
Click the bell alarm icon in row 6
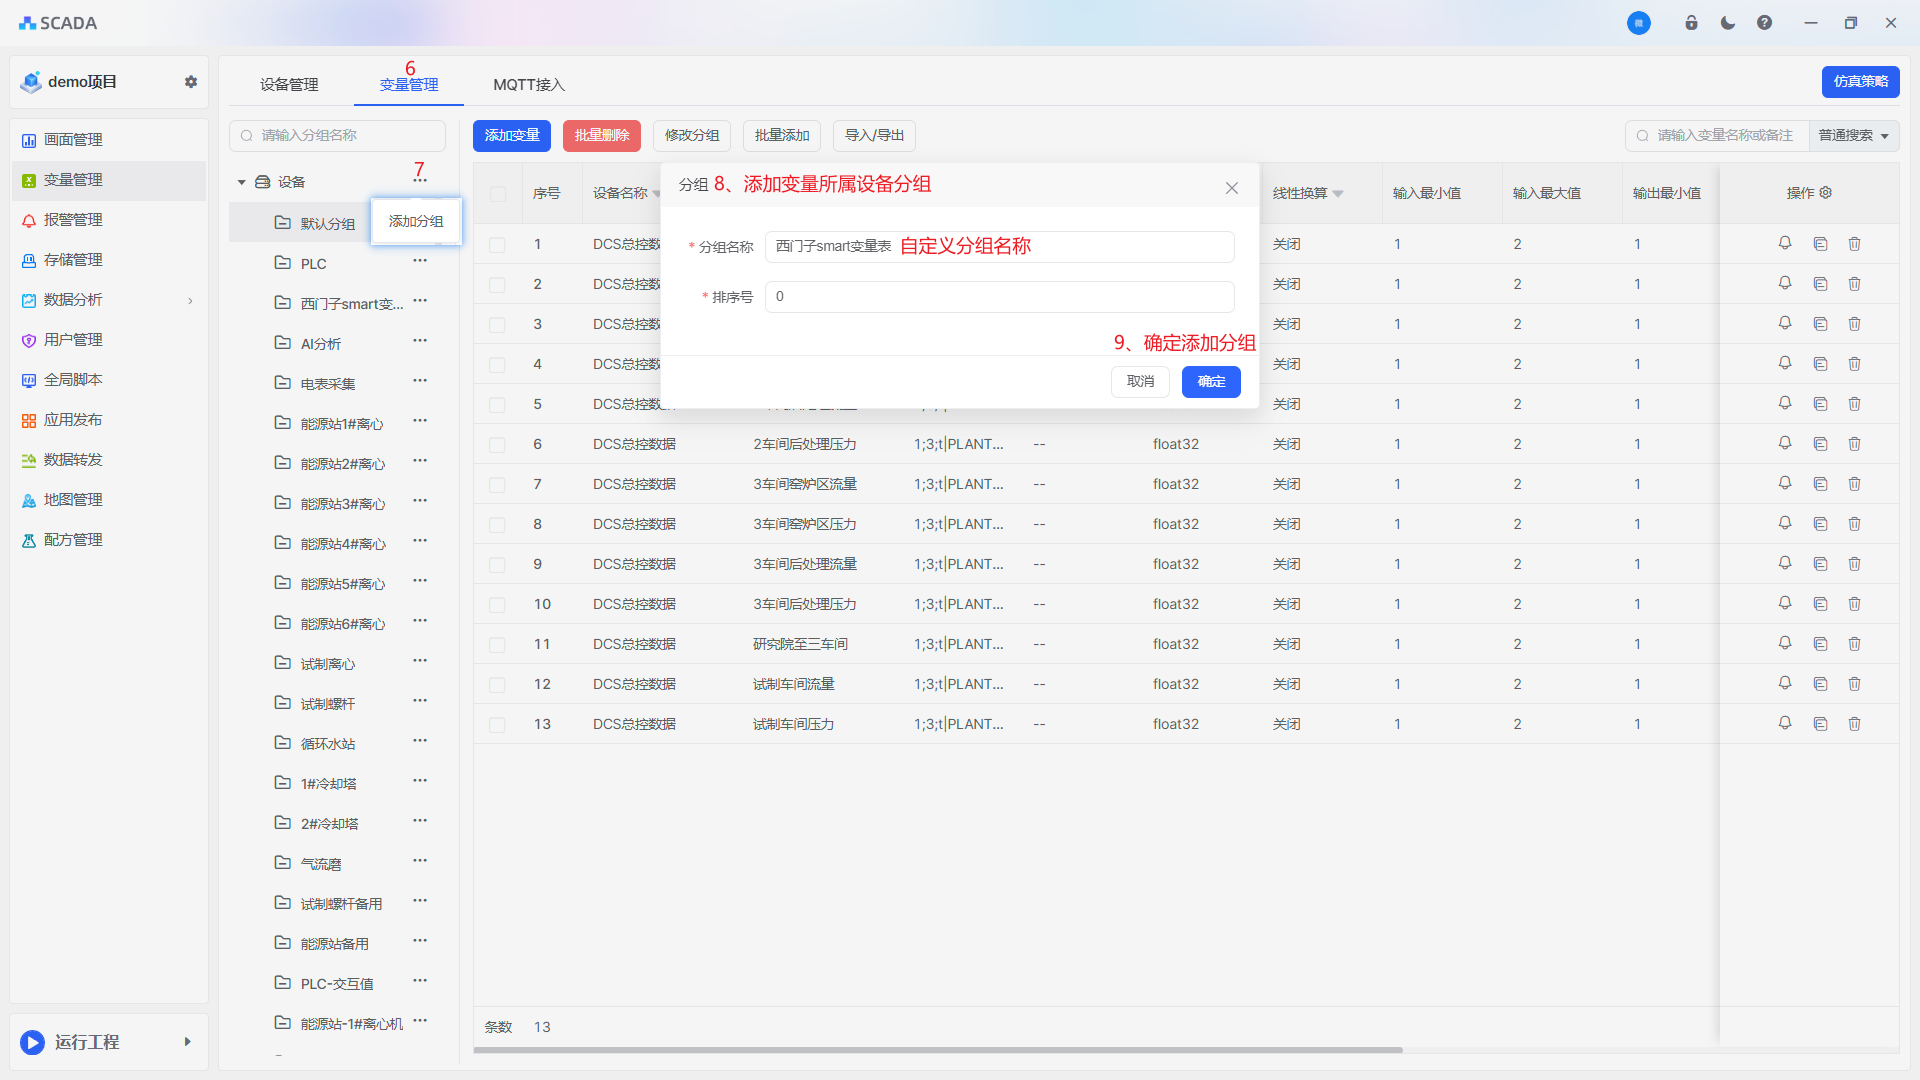pyautogui.click(x=1785, y=443)
